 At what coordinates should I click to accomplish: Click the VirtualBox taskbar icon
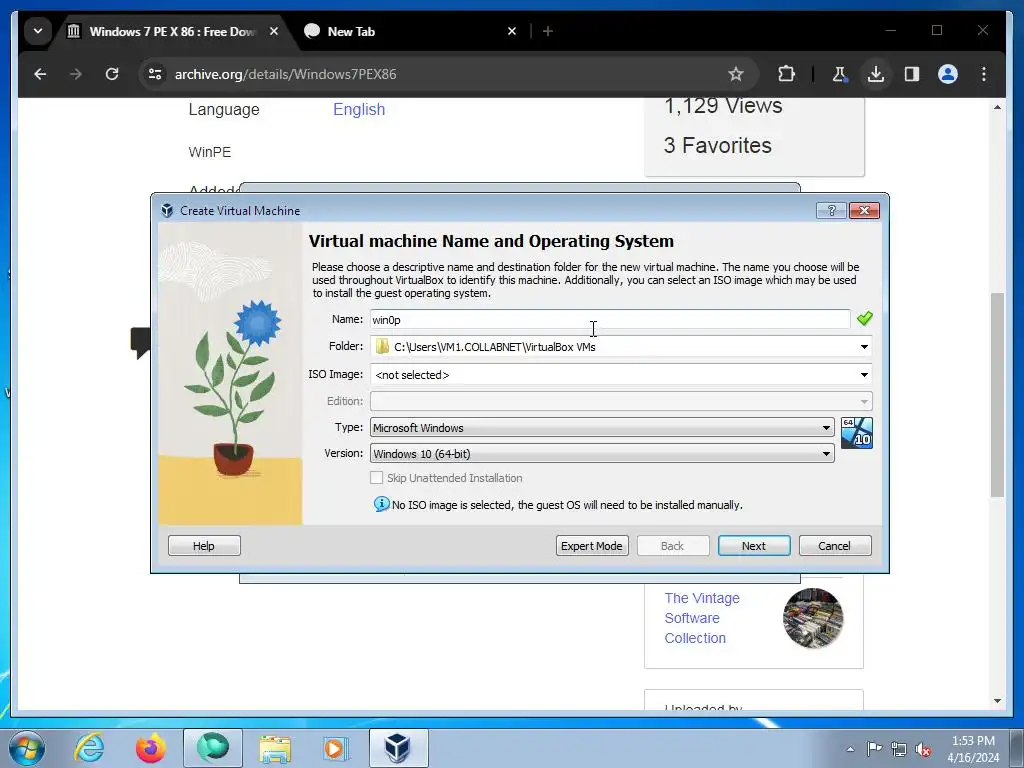pos(398,748)
